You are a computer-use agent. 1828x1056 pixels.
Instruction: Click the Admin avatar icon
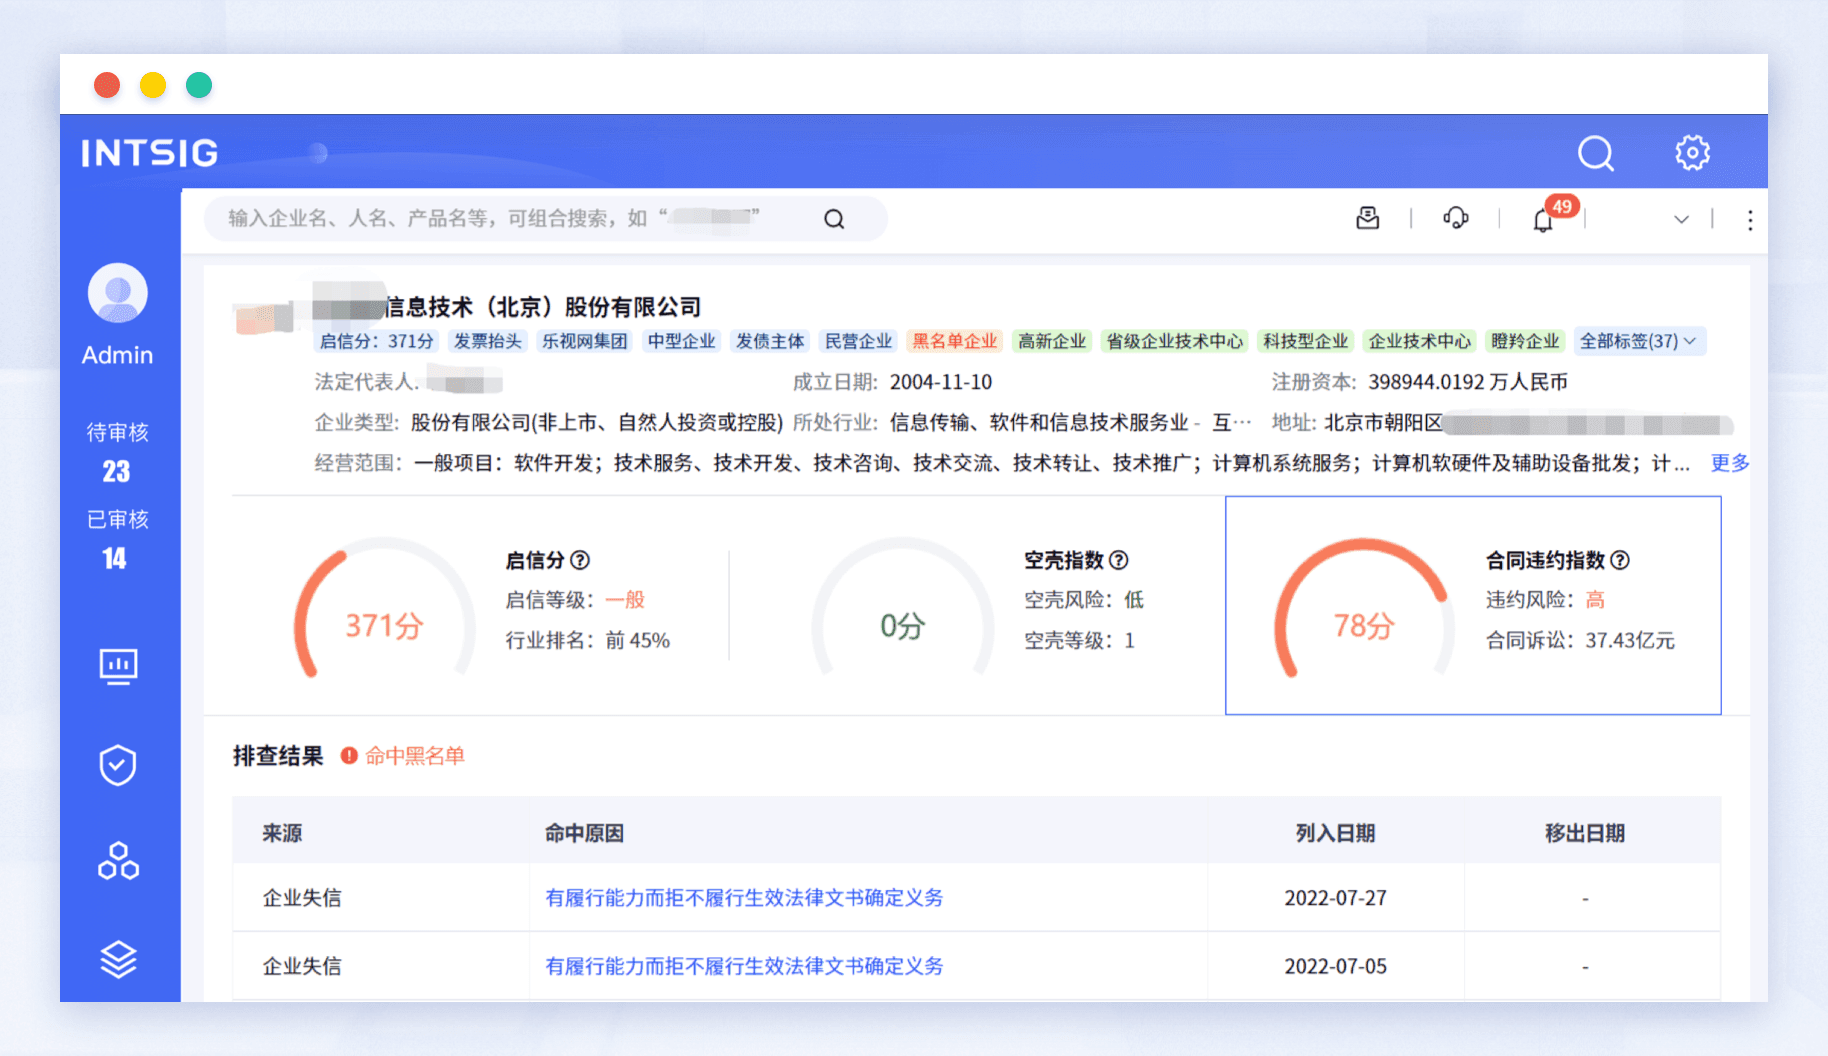[118, 293]
